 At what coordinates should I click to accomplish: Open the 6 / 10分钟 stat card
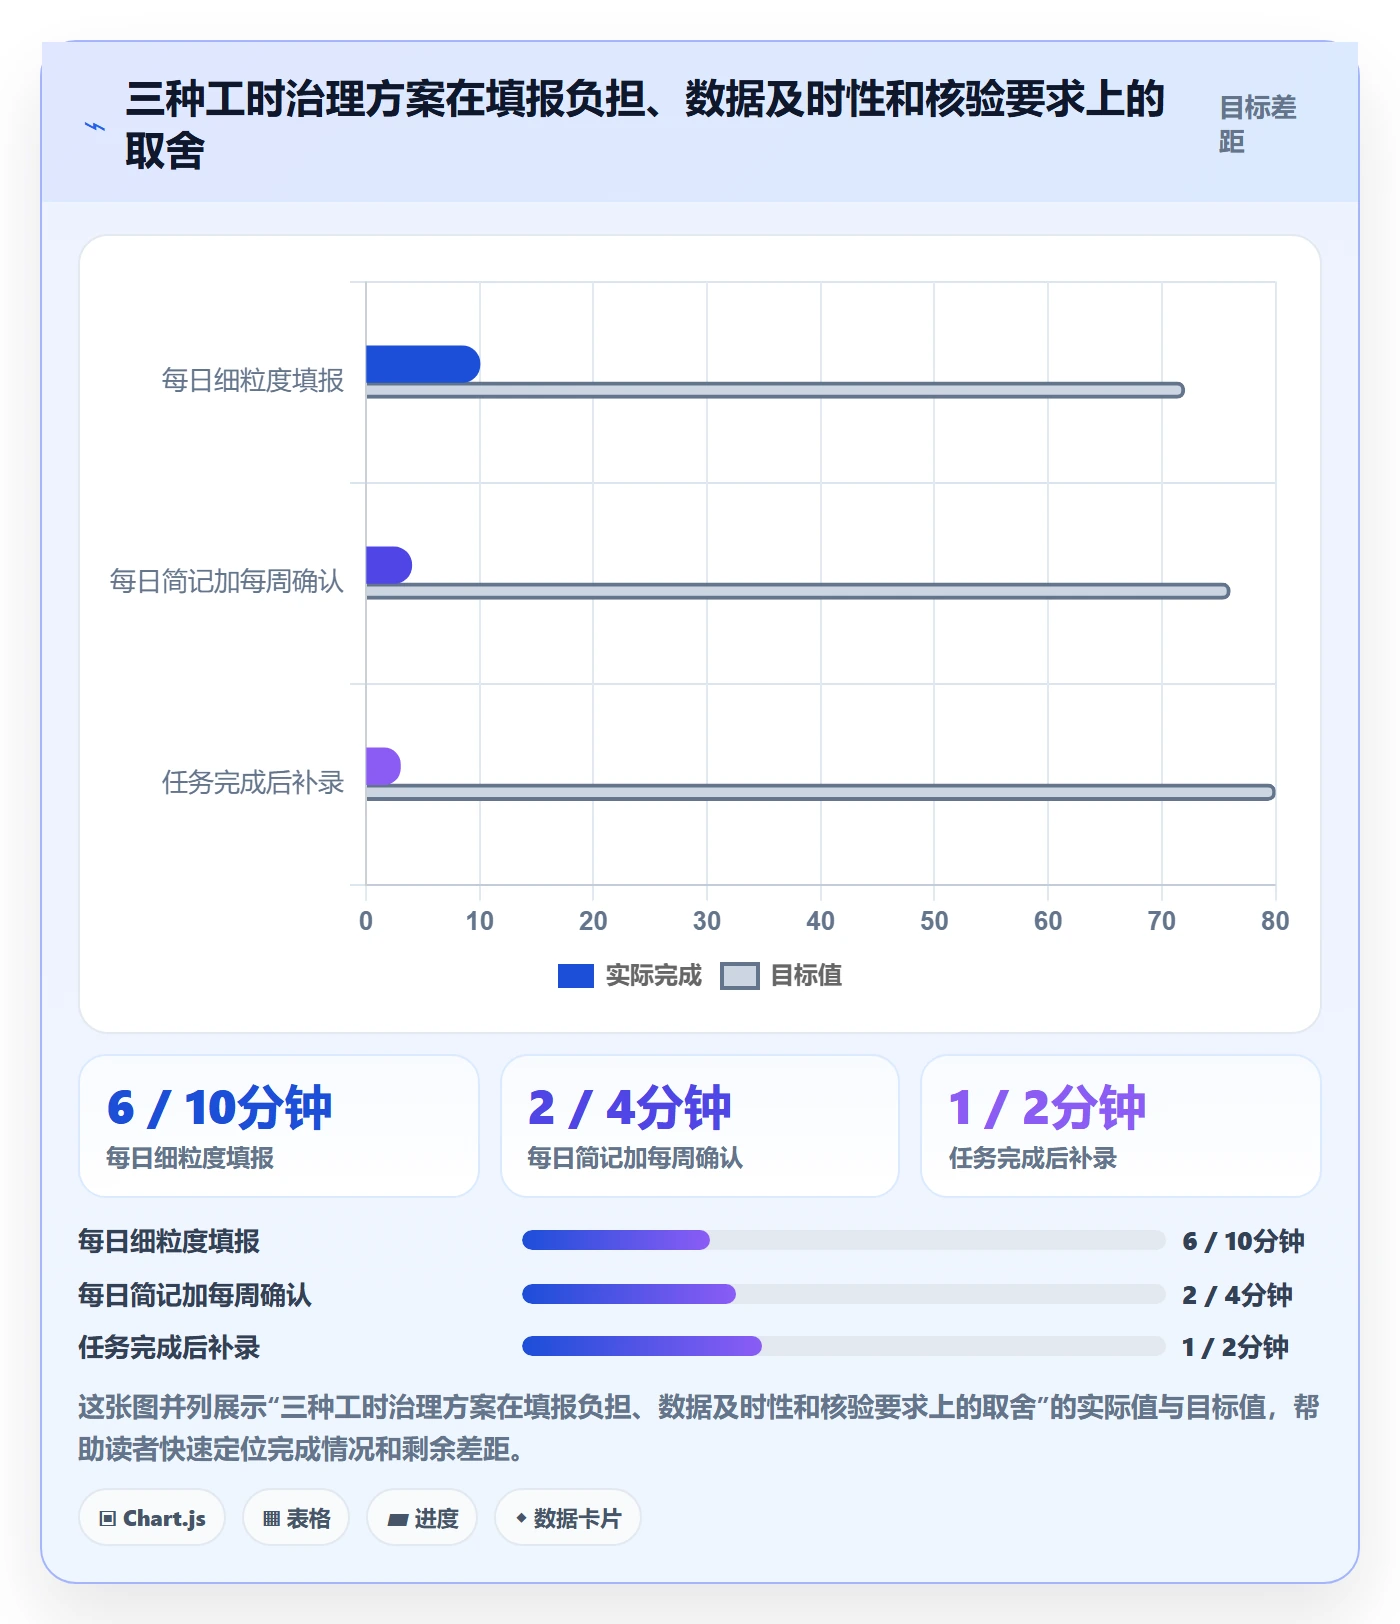click(x=279, y=1126)
